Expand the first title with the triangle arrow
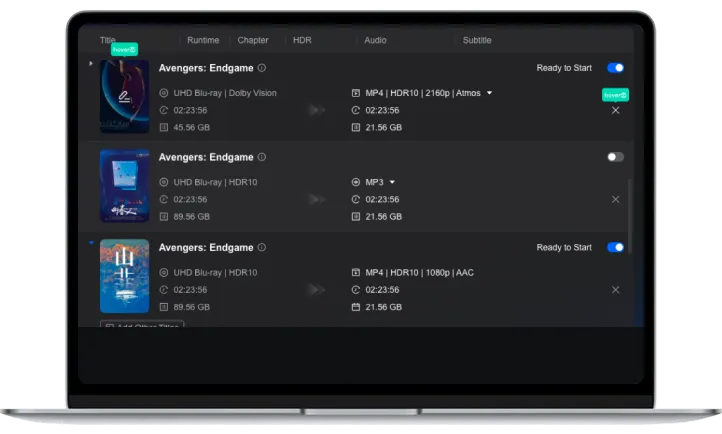722x434 pixels. point(91,63)
